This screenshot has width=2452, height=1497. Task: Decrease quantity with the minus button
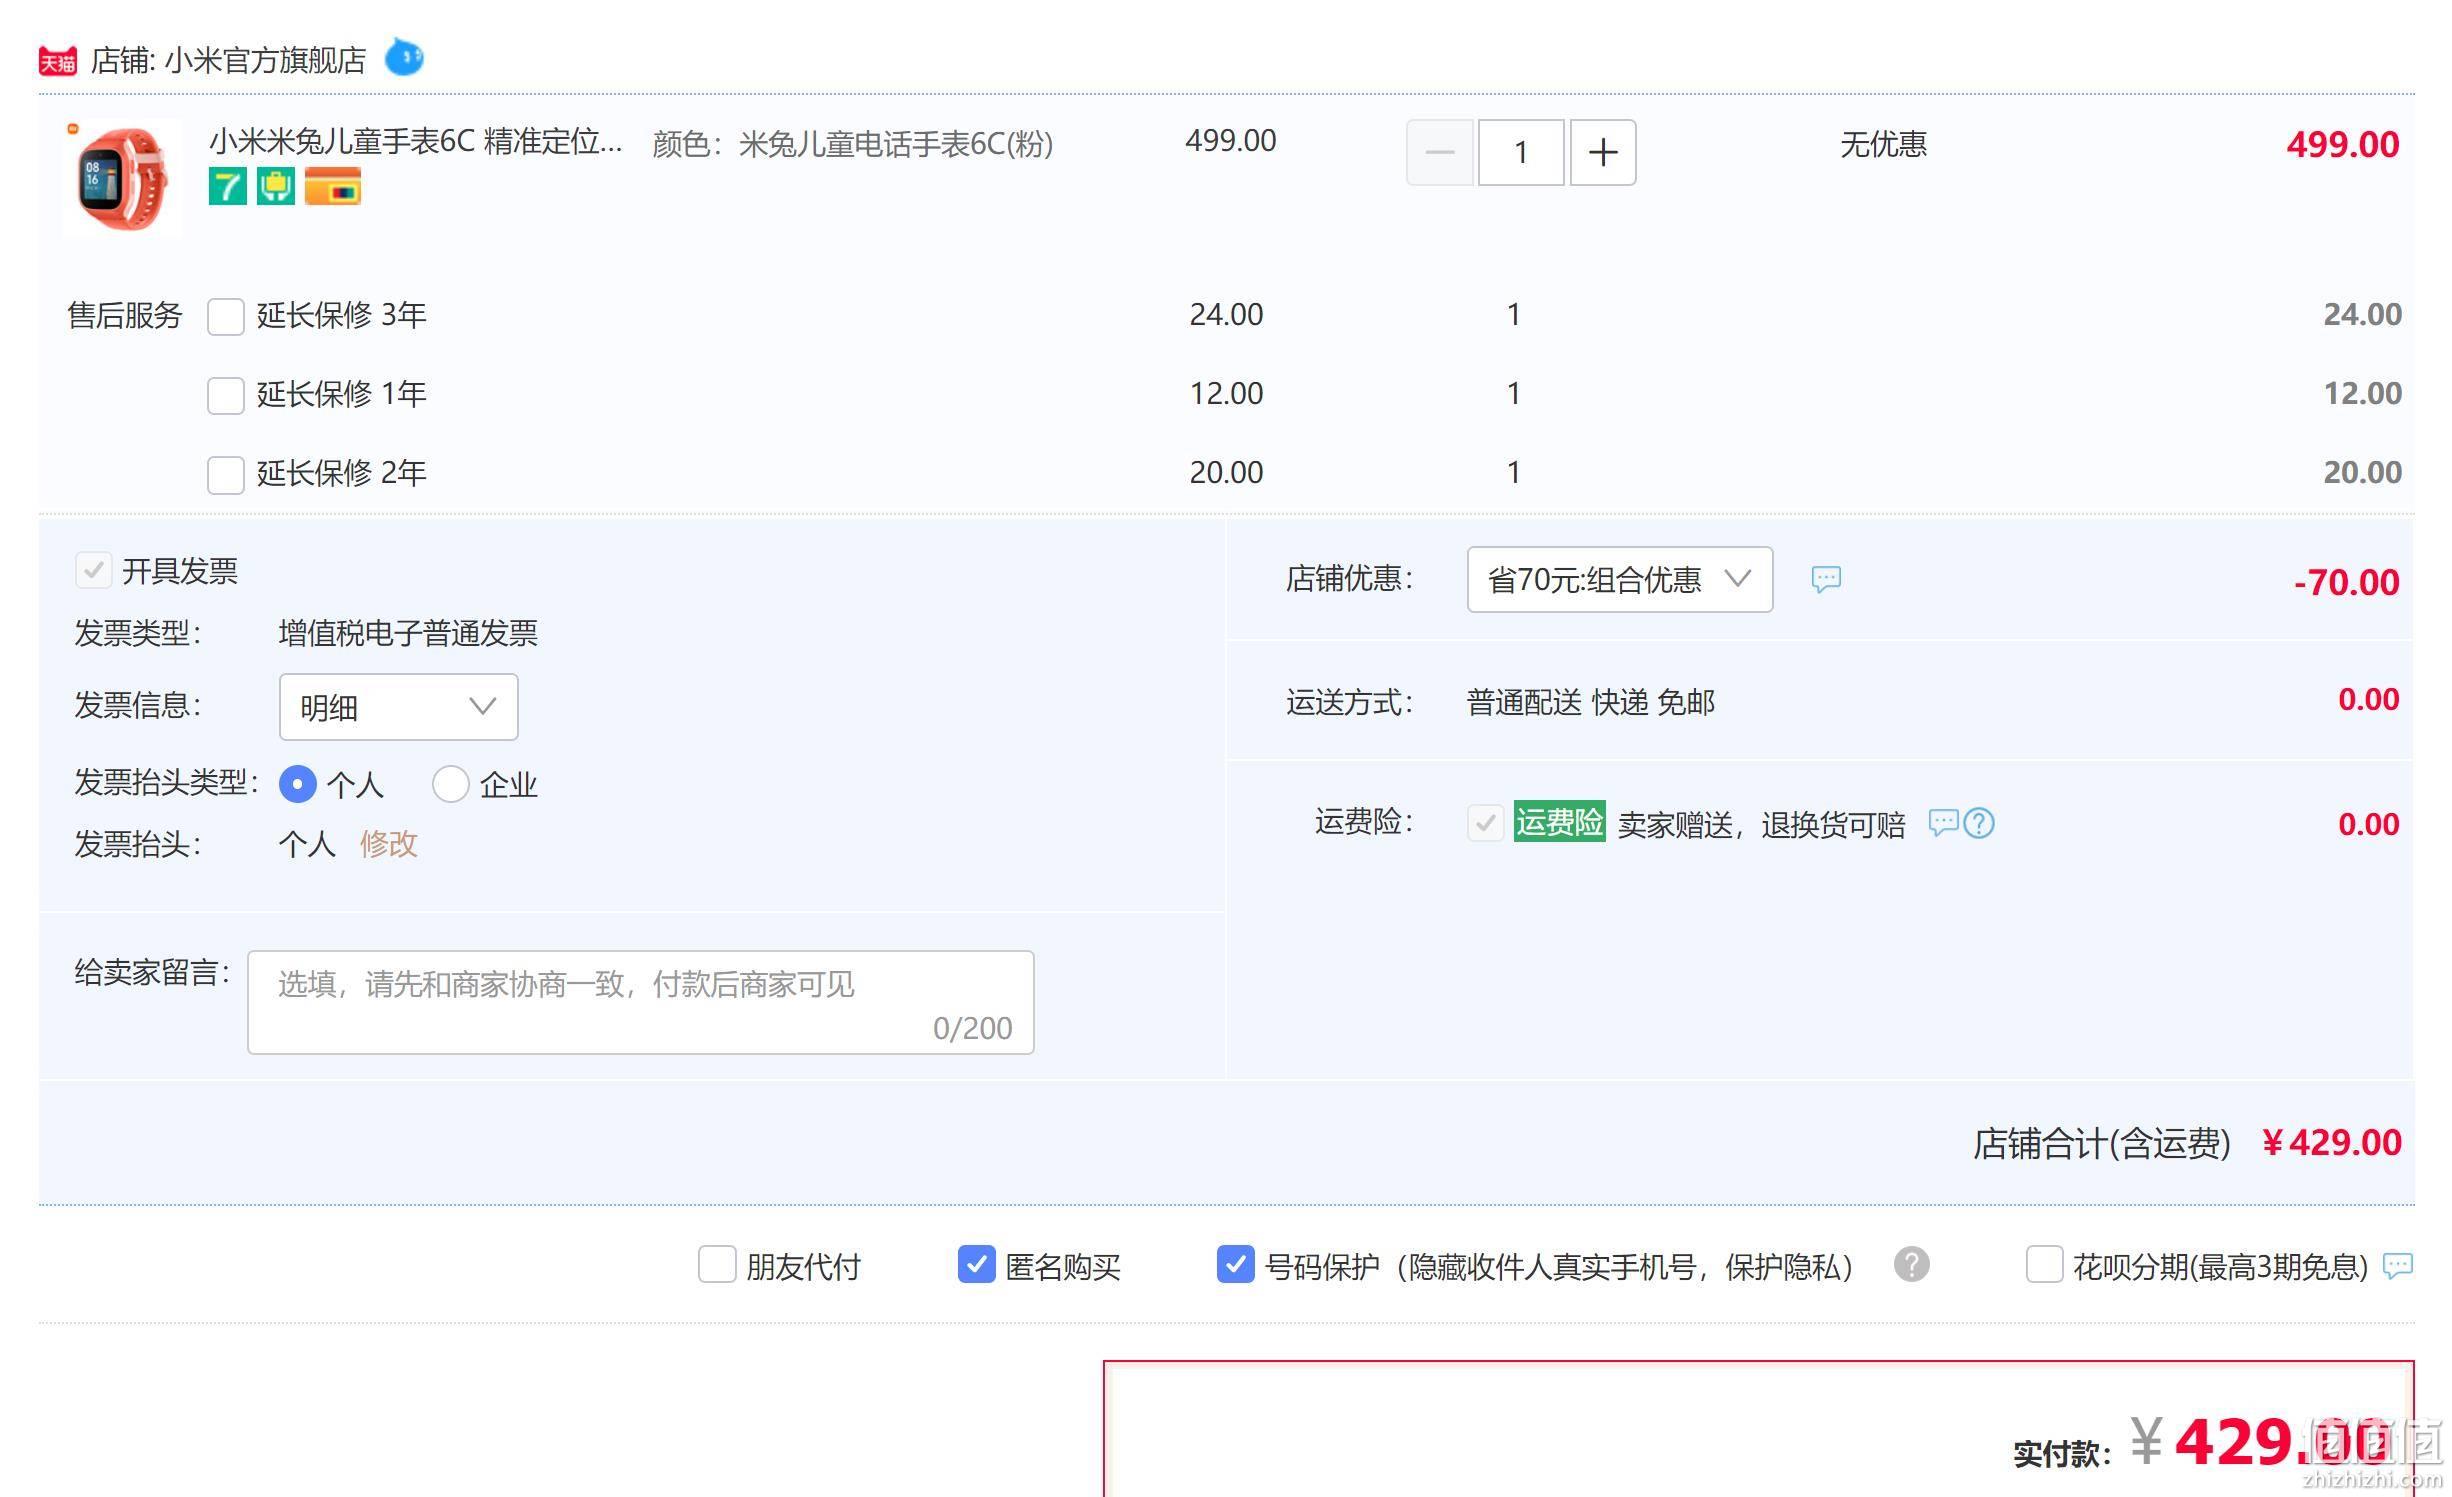[x=1439, y=152]
